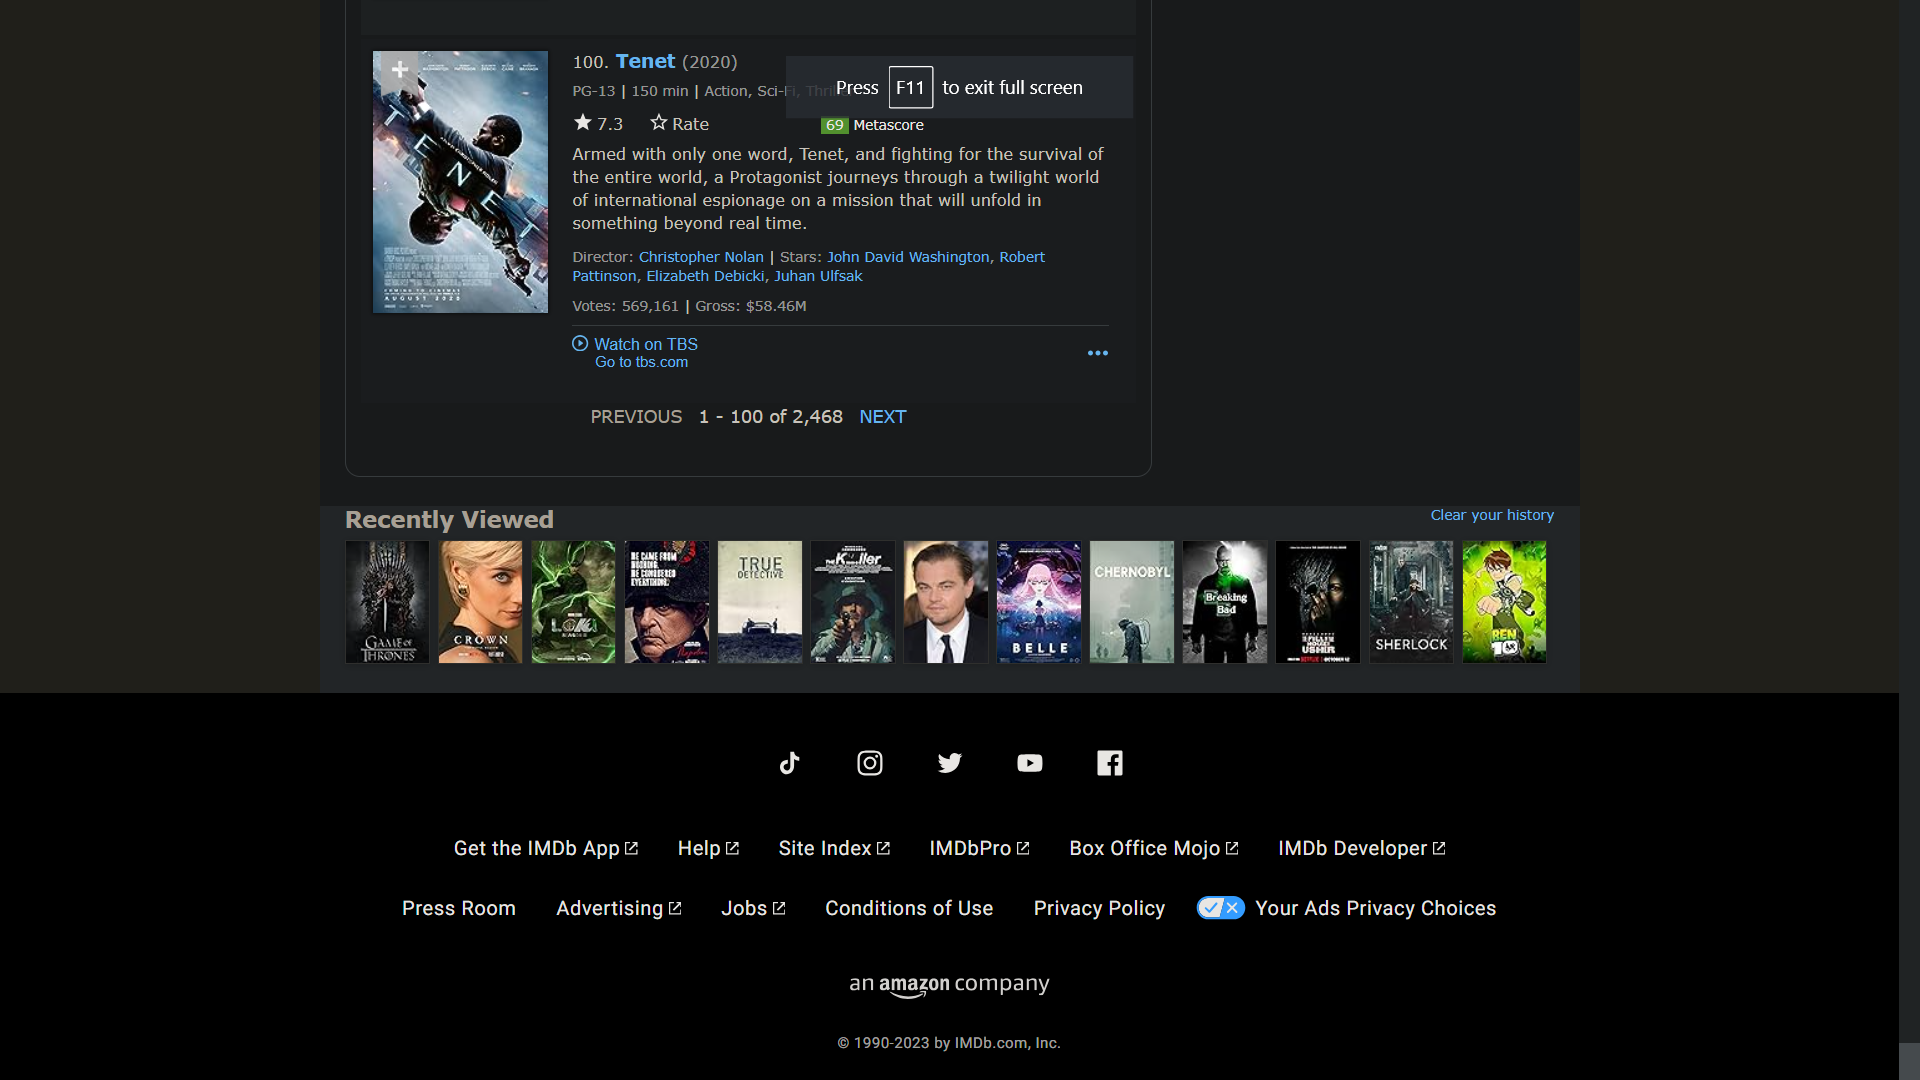Image resolution: width=1920 pixels, height=1080 pixels.
Task: Open director Christopher Nolan's page
Action: click(x=701, y=257)
